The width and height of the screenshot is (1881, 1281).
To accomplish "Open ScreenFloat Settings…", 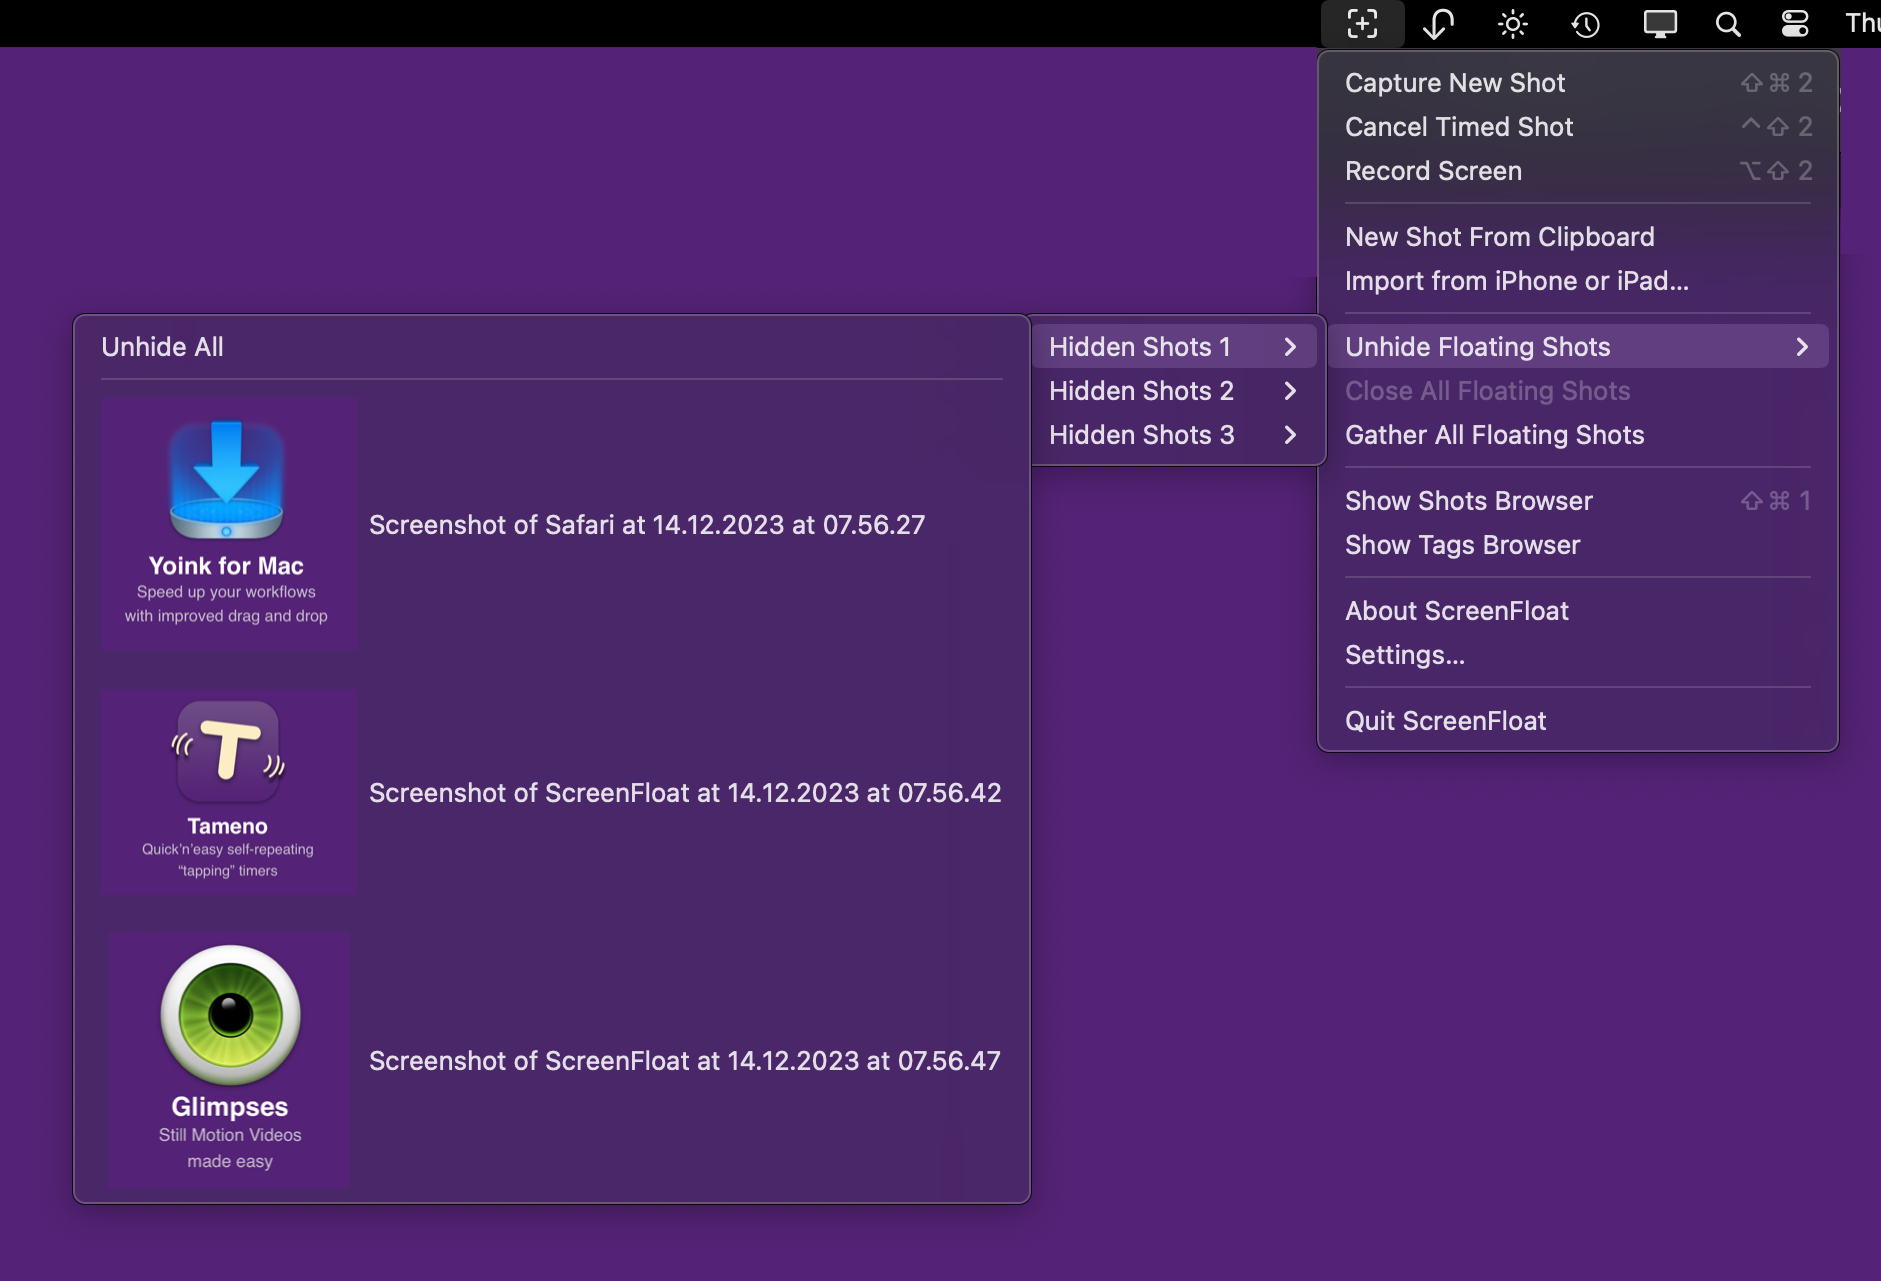I will [x=1404, y=655].
